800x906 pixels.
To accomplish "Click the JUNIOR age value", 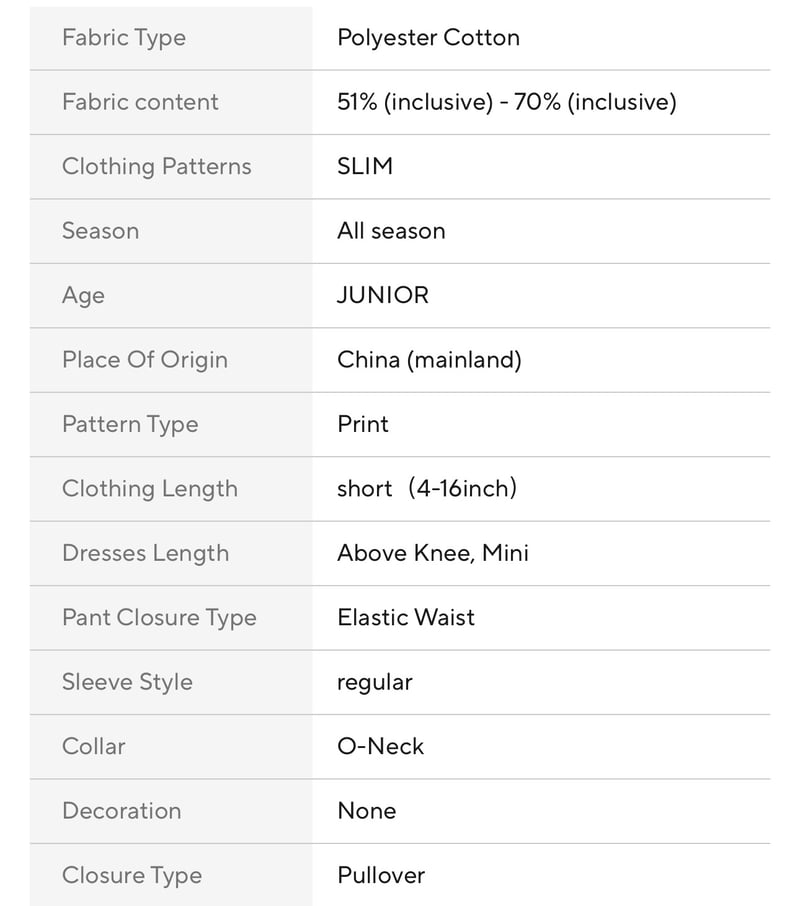I will pyautogui.click(x=383, y=295).
